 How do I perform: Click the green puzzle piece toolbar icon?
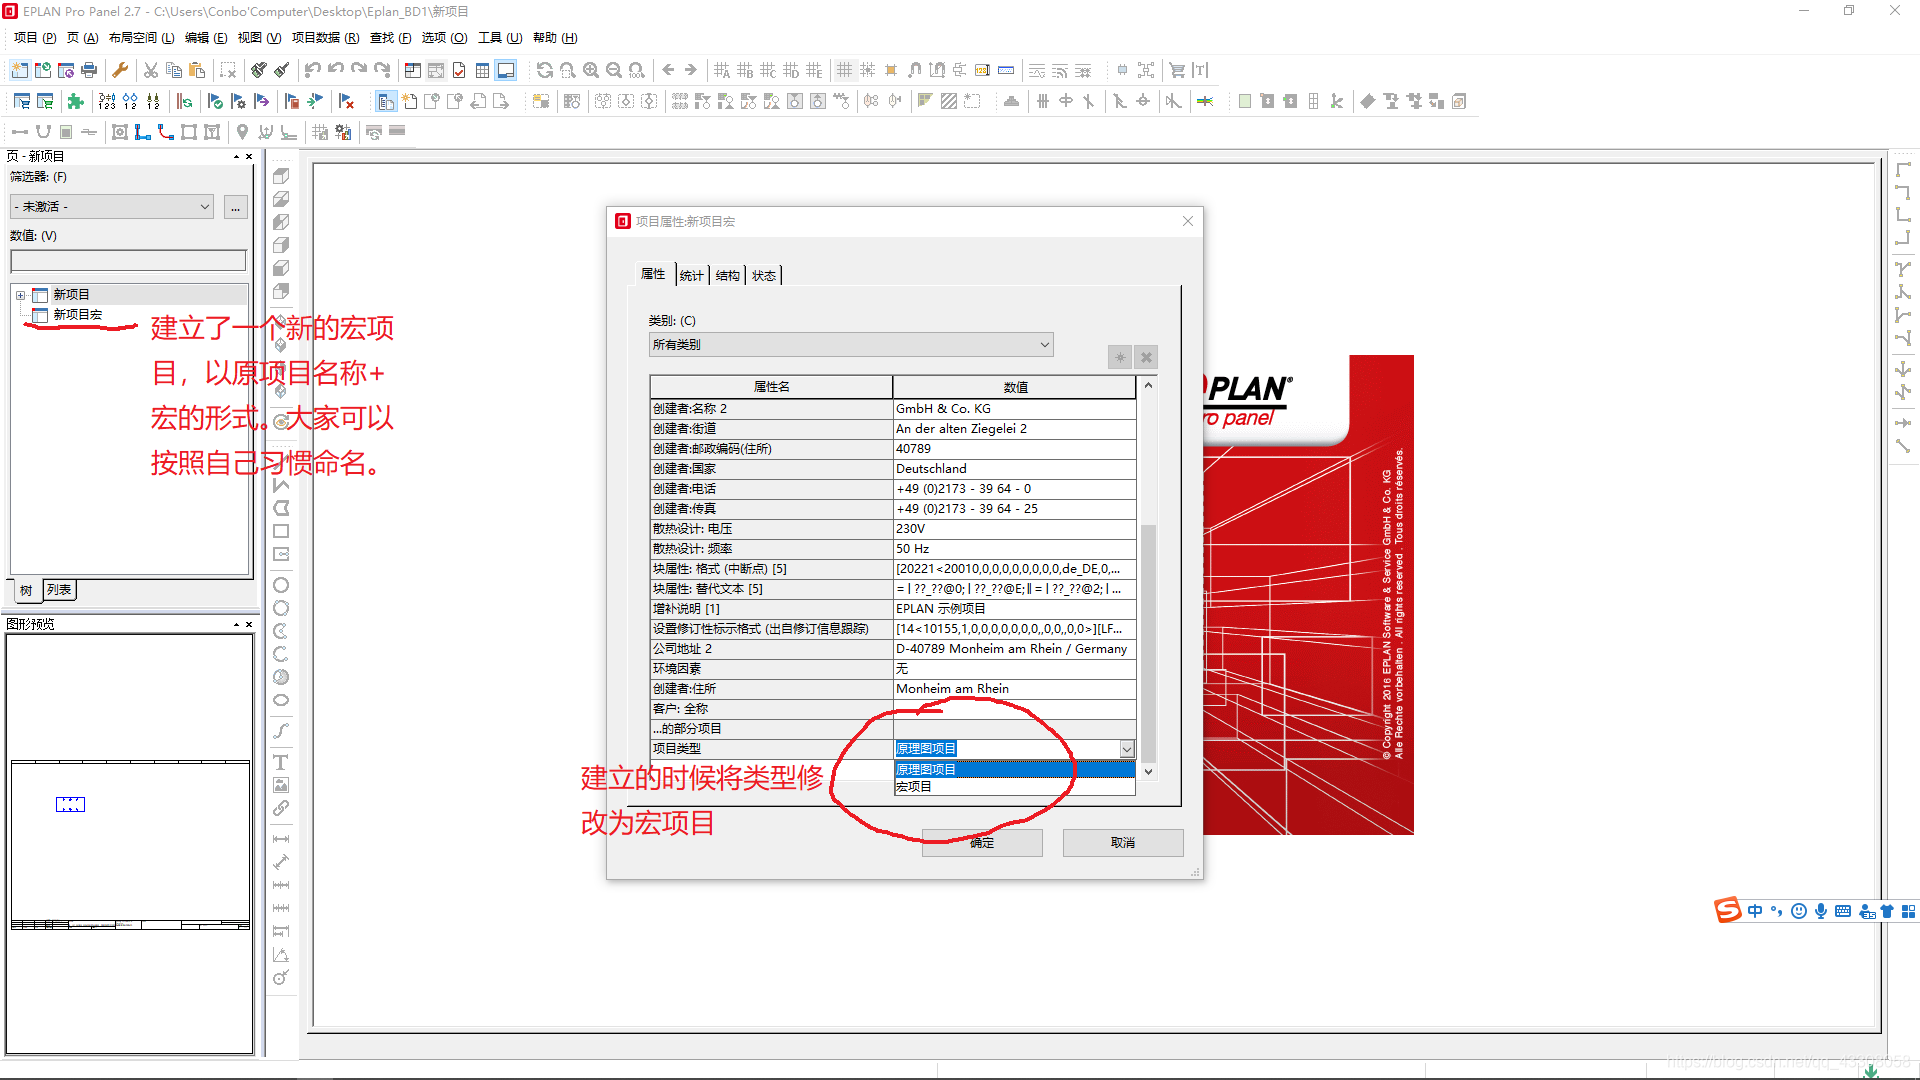pyautogui.click(x=75, y=101)
